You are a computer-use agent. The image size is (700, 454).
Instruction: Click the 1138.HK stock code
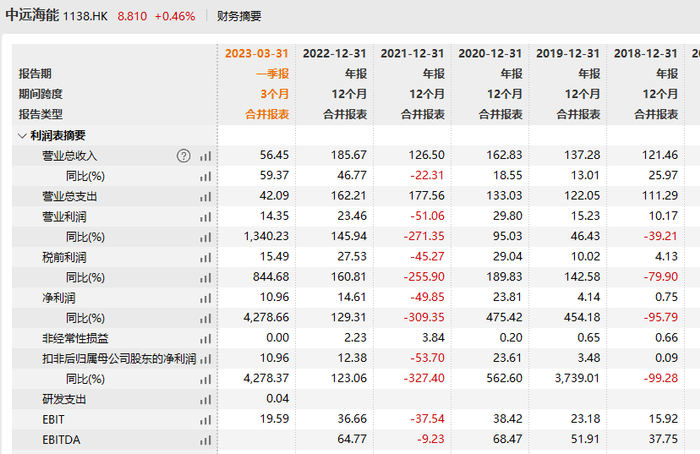click(x=85, y=17)
